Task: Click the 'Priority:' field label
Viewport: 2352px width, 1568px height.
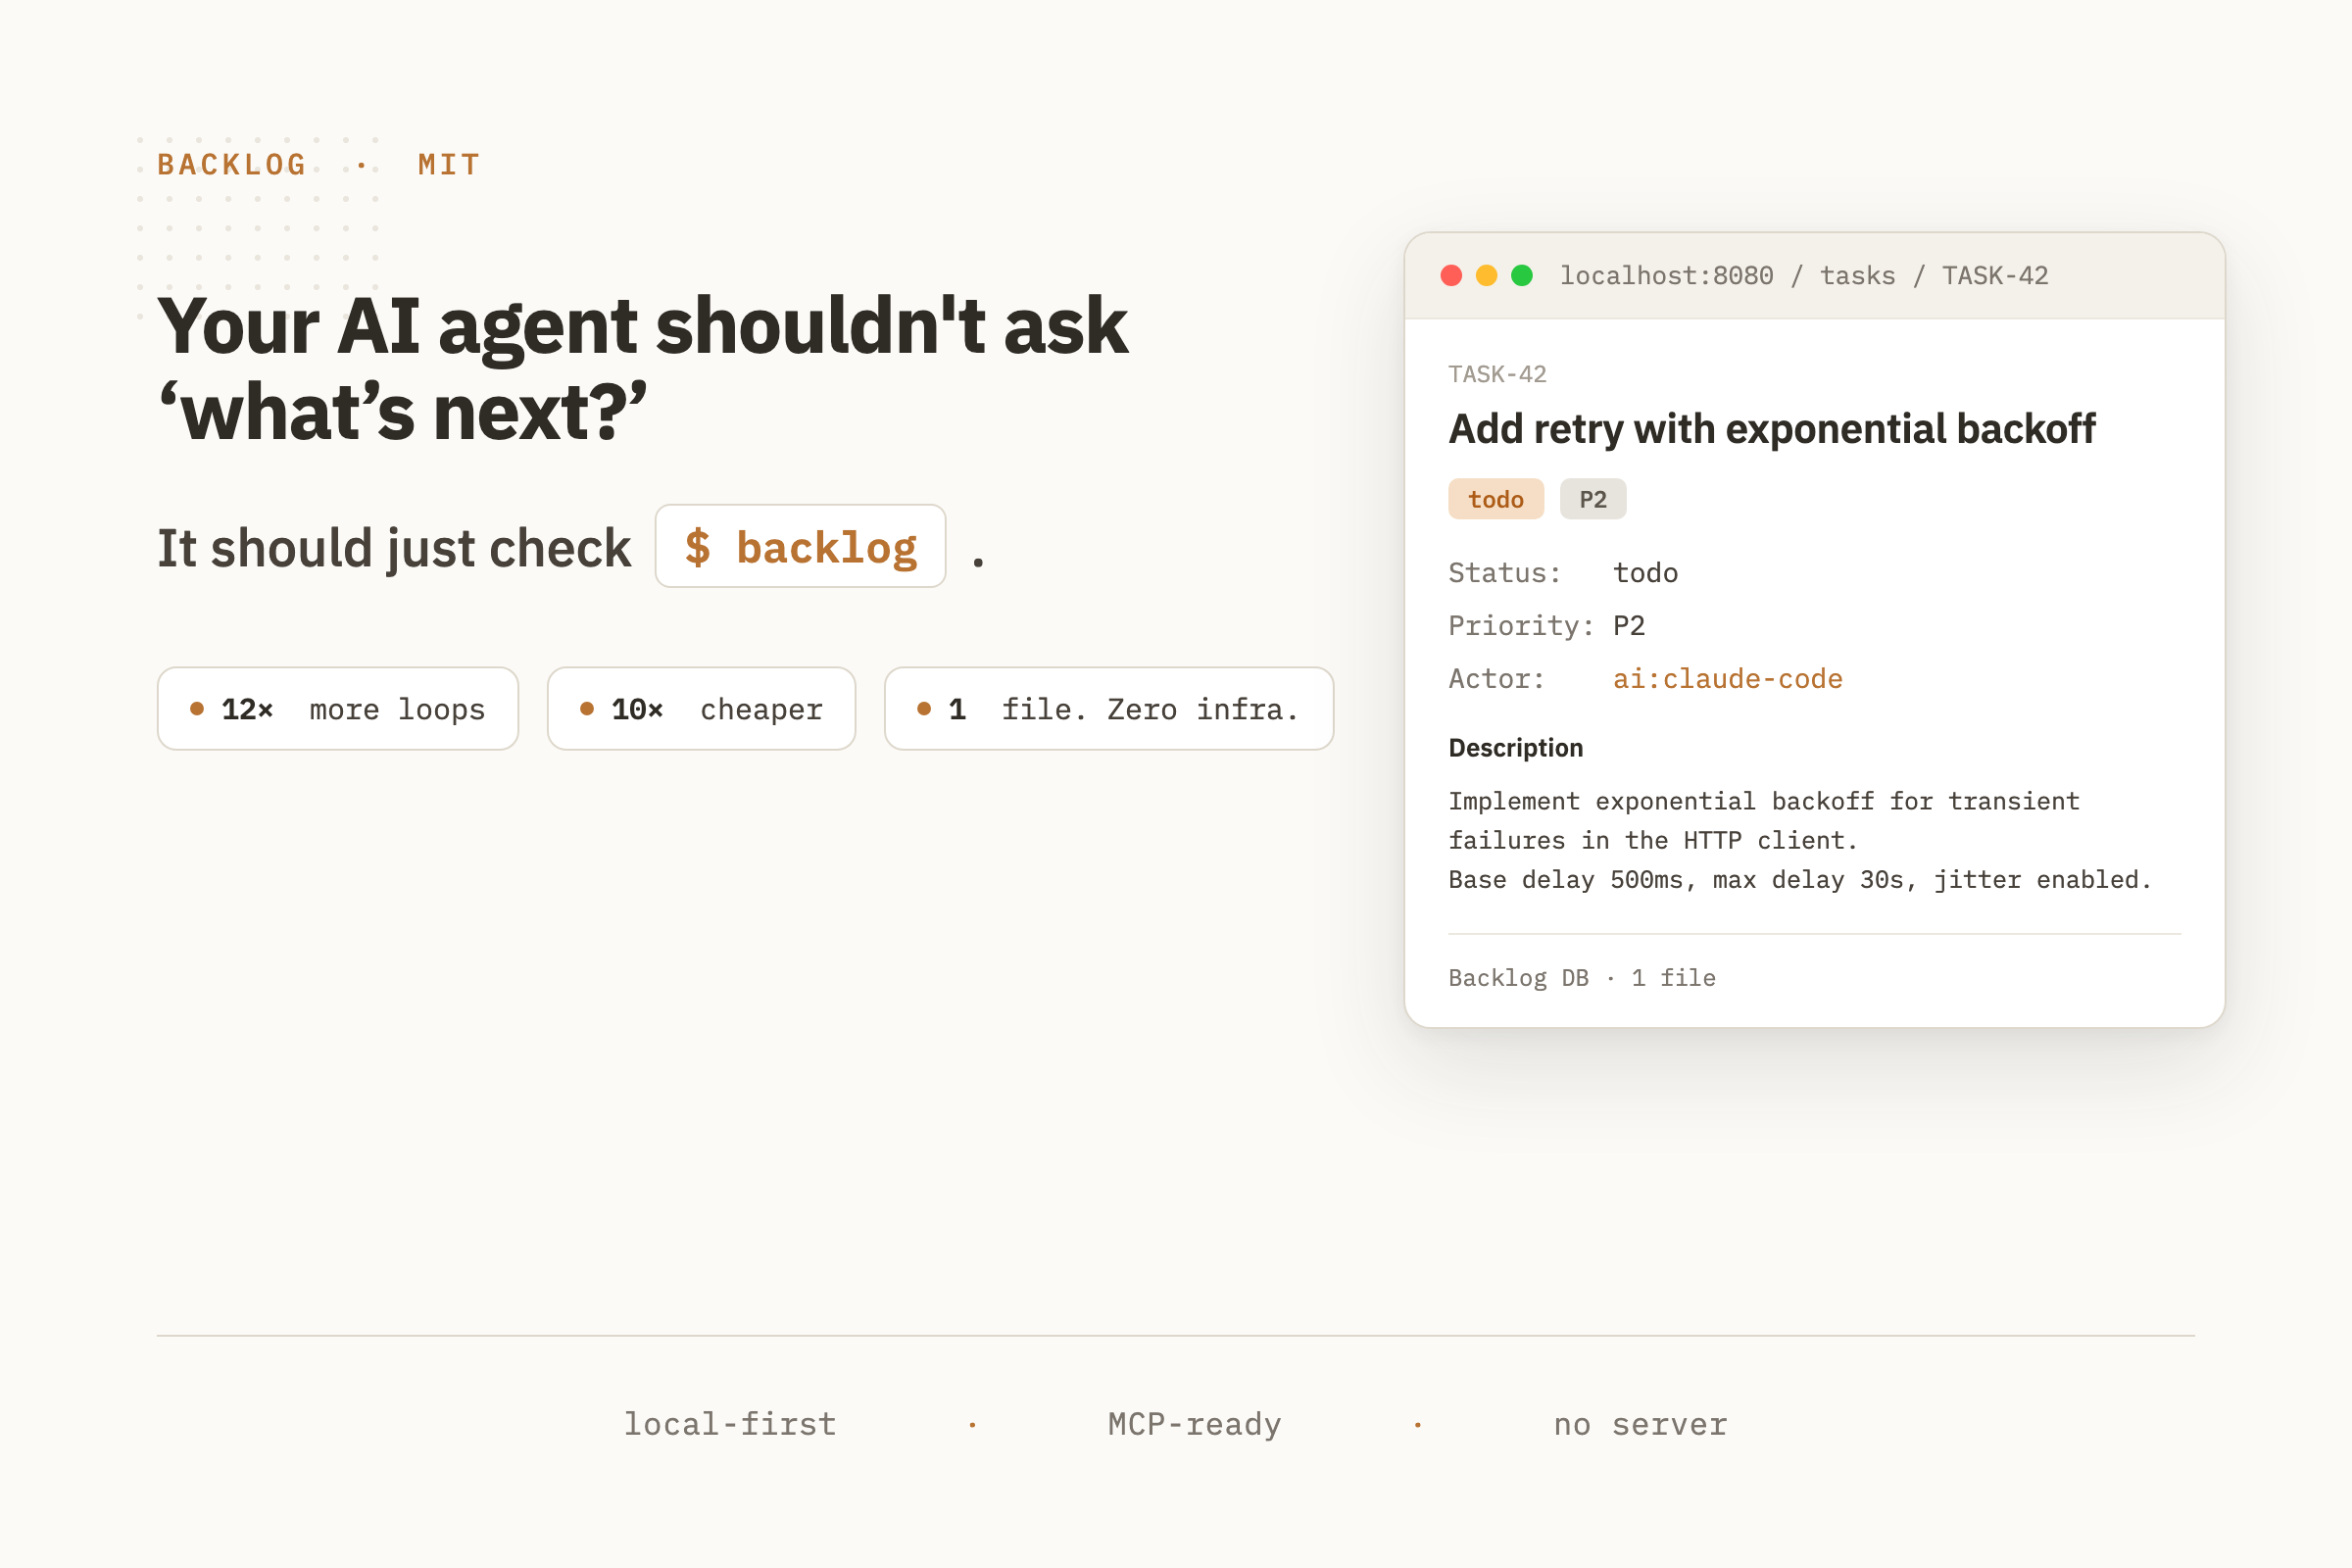Action: click(x=1521, y=626)
